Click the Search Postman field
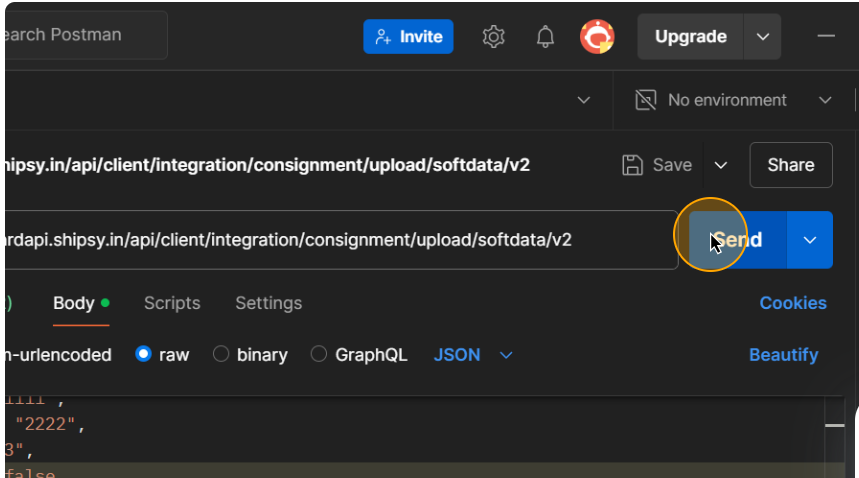Screen dimensions: 859x478 coord(86,34)
